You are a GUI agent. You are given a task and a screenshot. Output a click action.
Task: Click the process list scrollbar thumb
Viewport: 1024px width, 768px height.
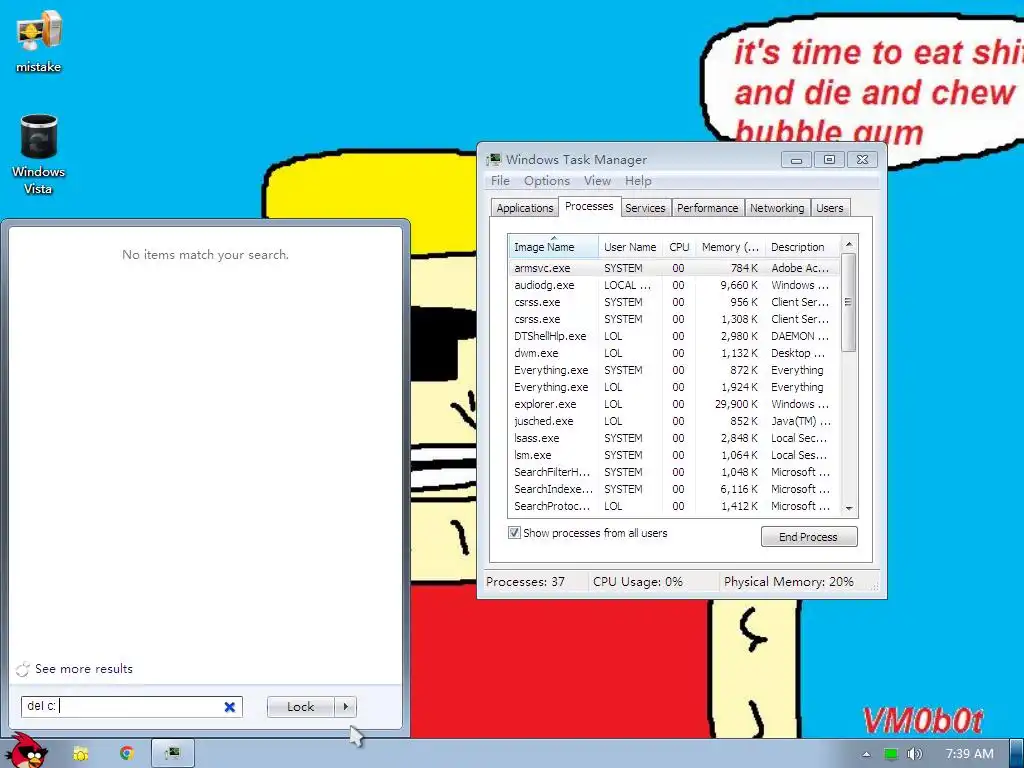tap(849, 302)
